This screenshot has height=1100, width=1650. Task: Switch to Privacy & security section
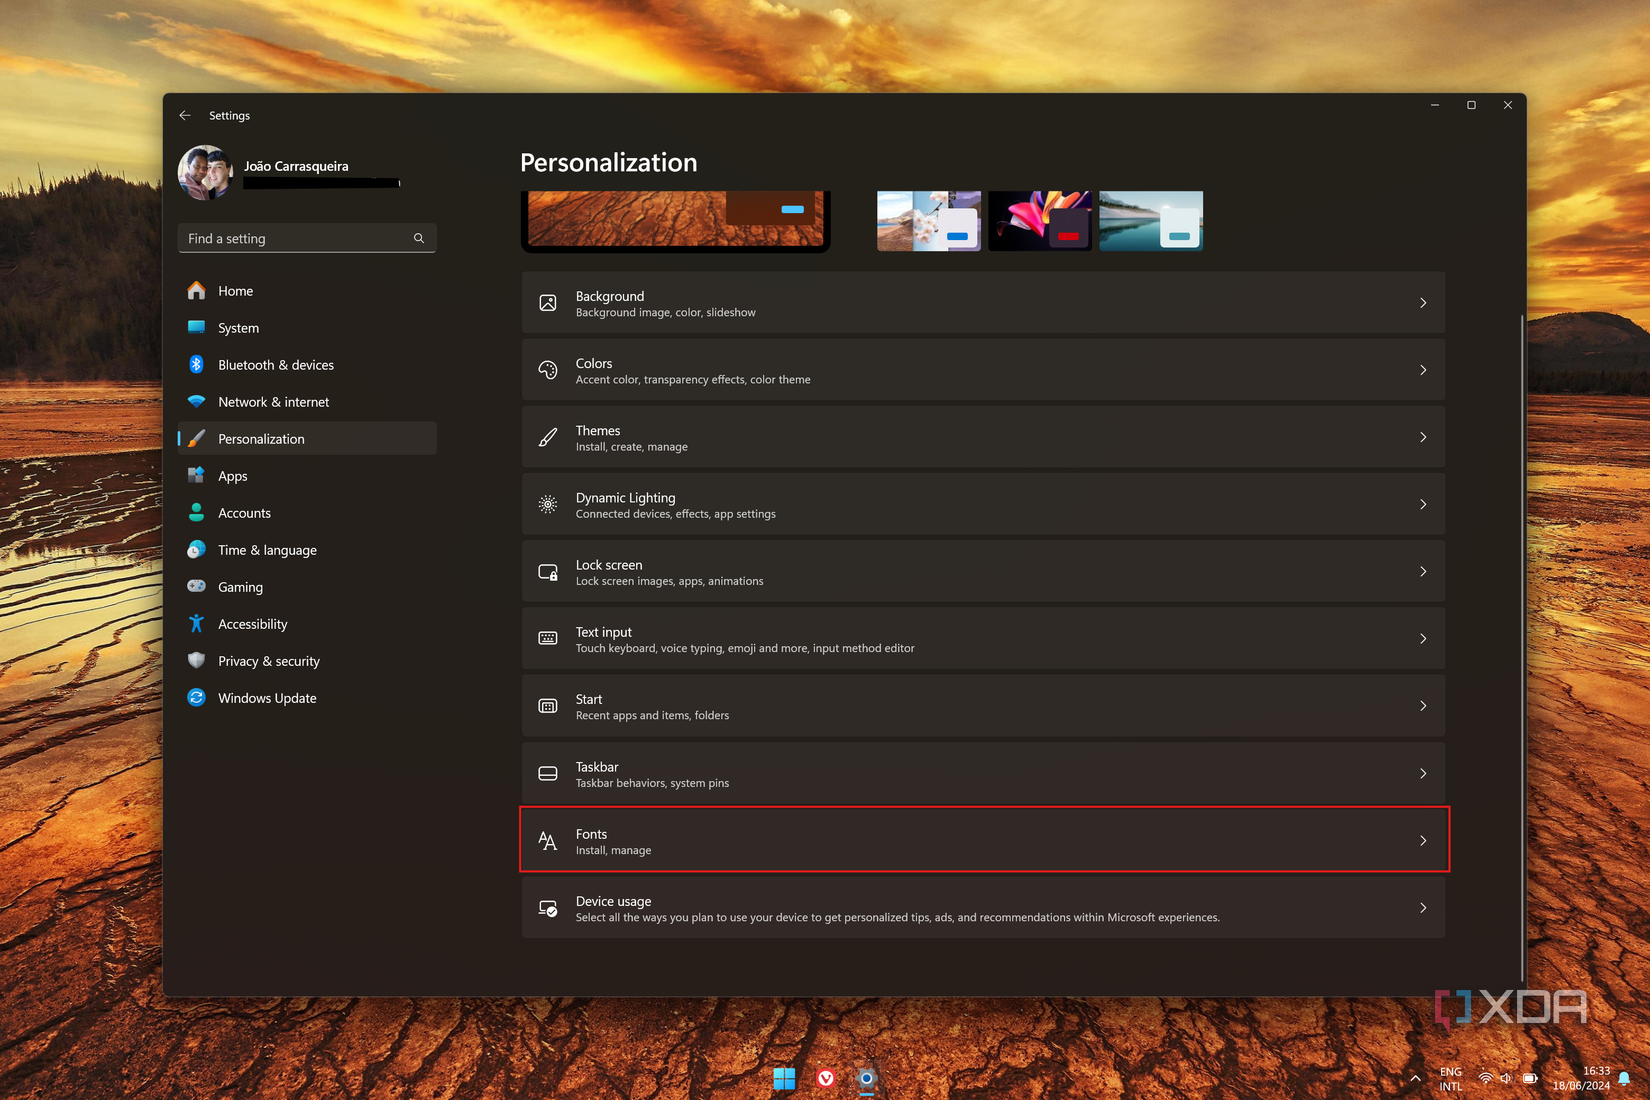(x=267, y=660)
